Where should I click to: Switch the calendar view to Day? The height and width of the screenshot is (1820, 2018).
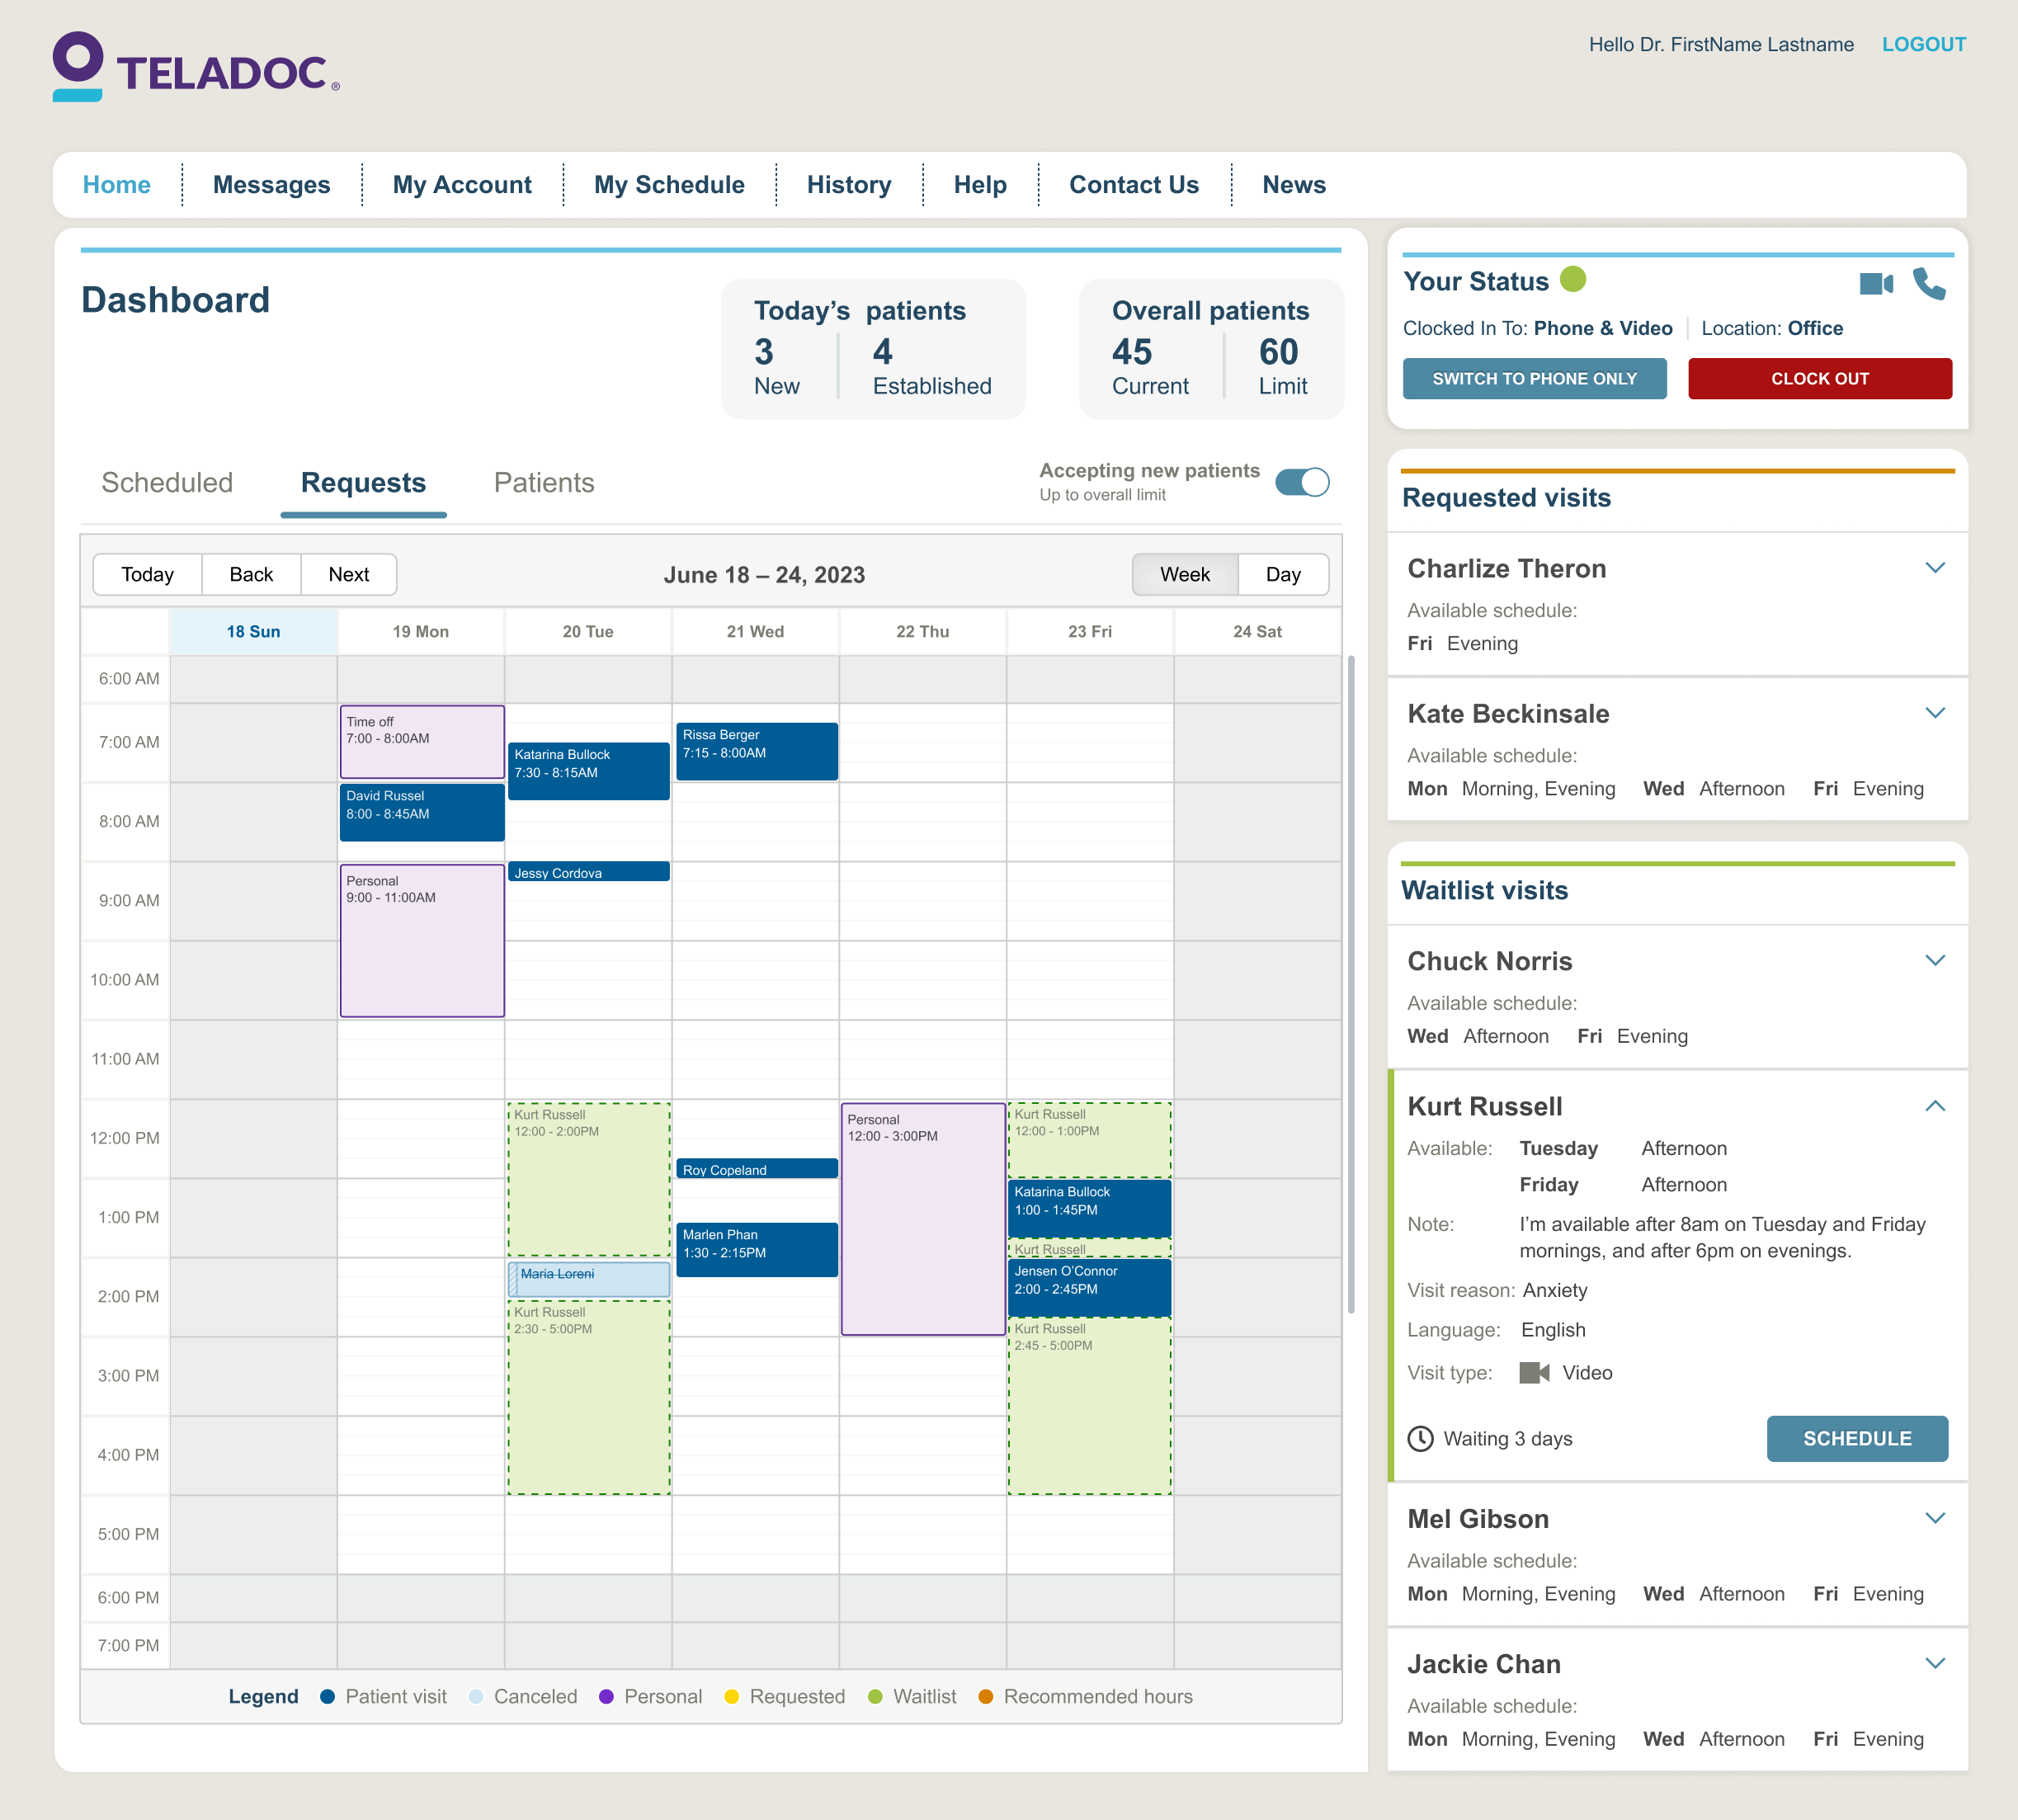[x=1285, y=574]
